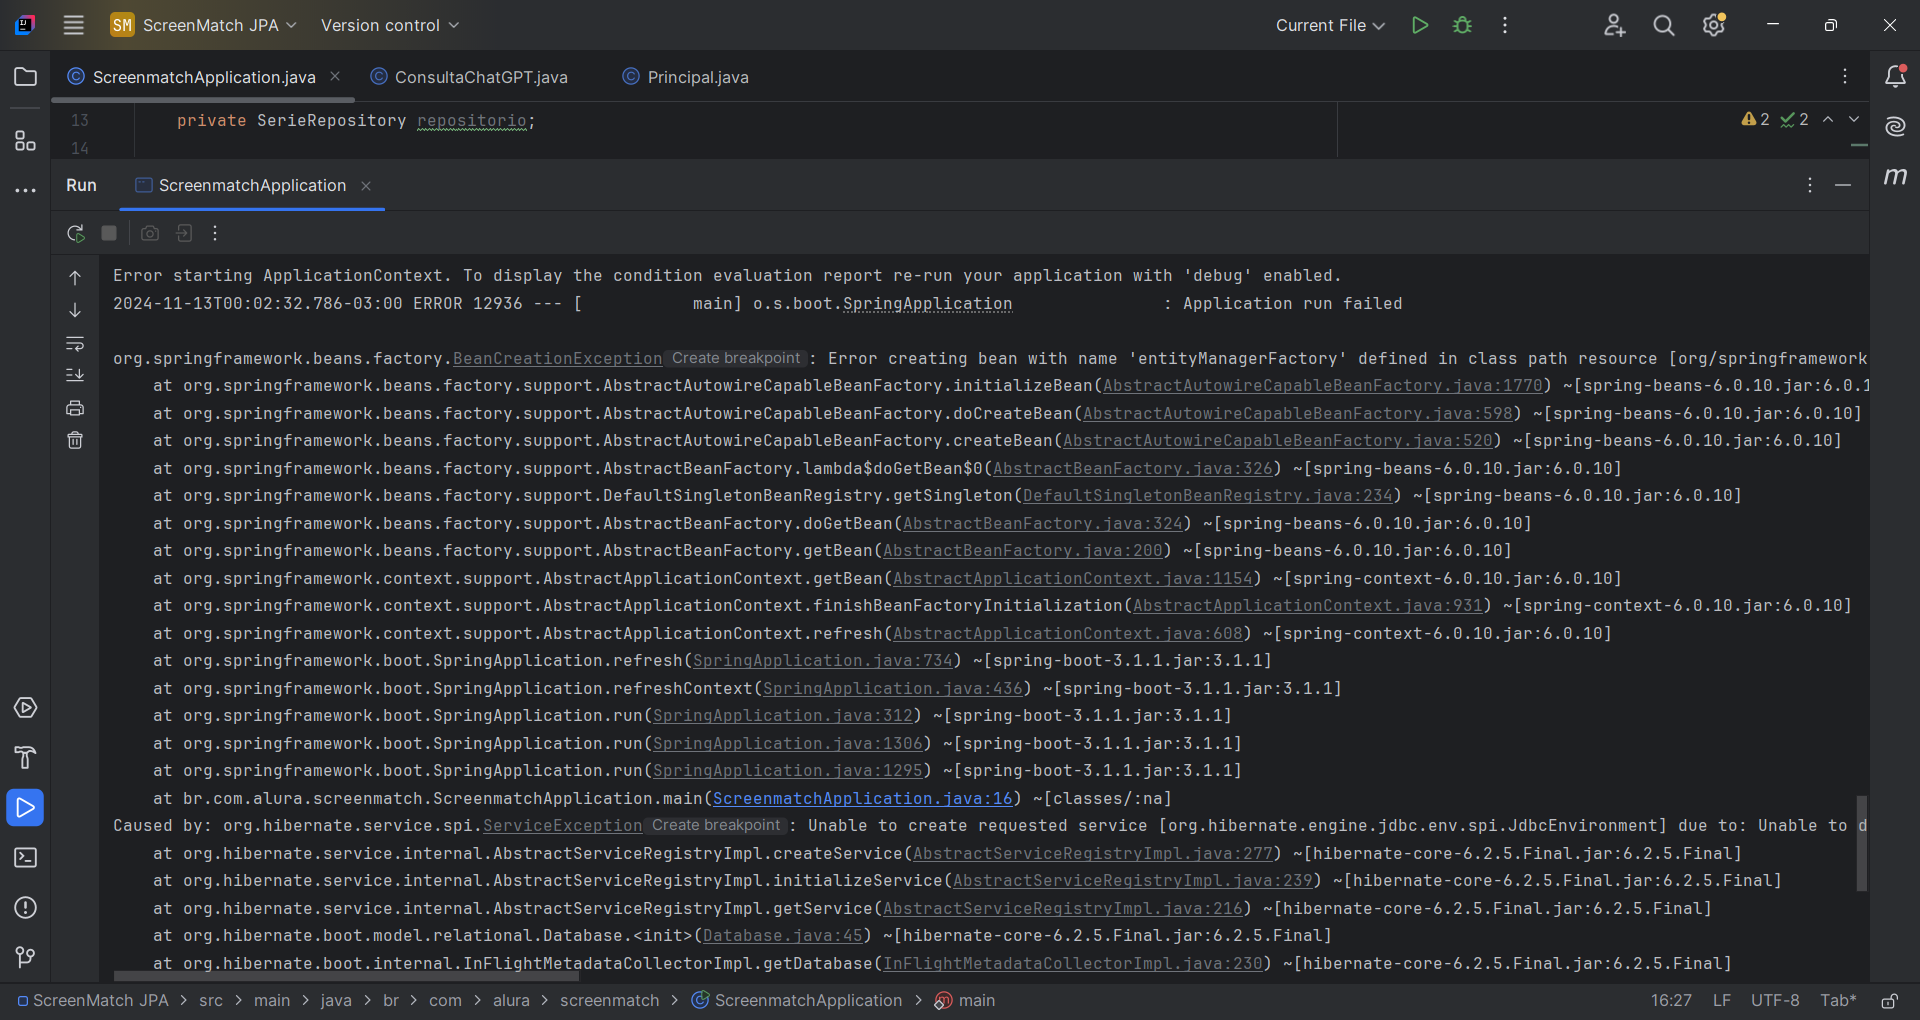Open the Code With Me user icon
Screen dimensions: 1920x1020
click(1614, 25)
